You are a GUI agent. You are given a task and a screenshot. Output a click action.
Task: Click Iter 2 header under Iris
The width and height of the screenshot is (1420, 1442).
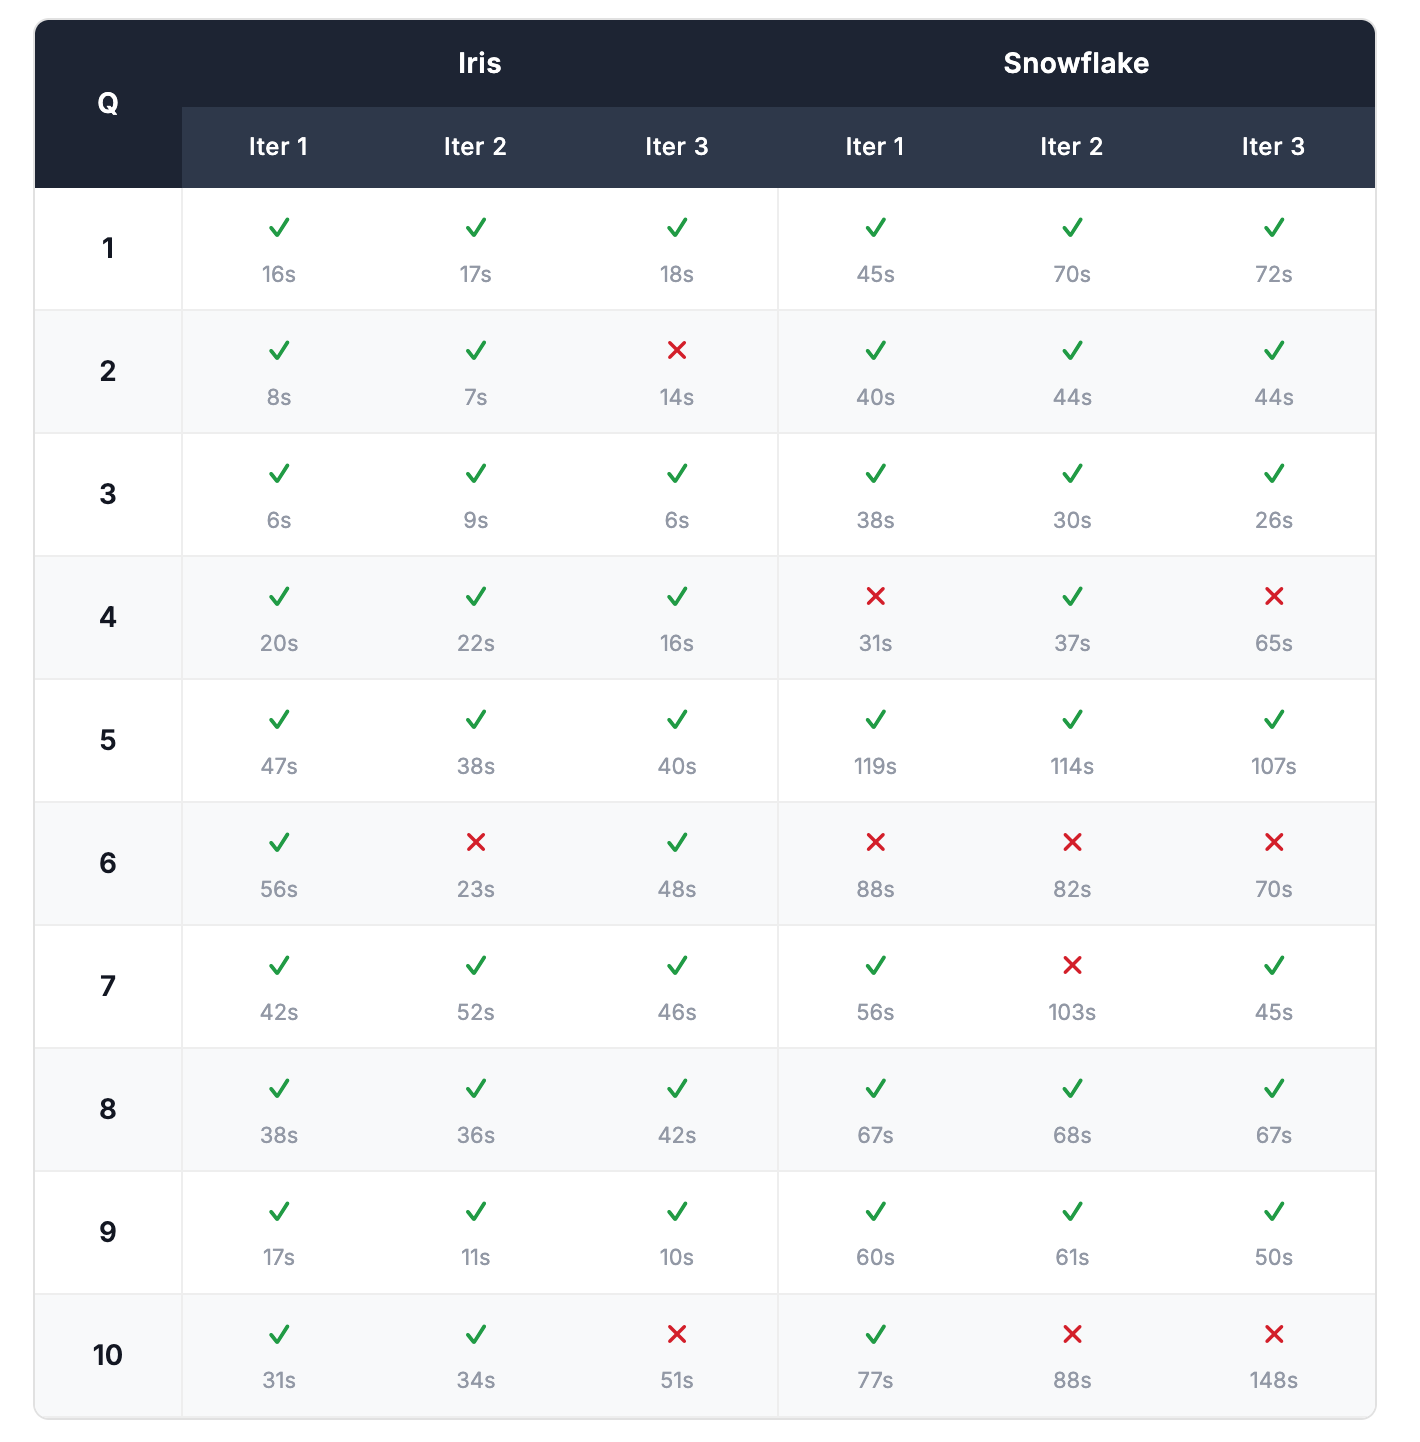[475, 146]
